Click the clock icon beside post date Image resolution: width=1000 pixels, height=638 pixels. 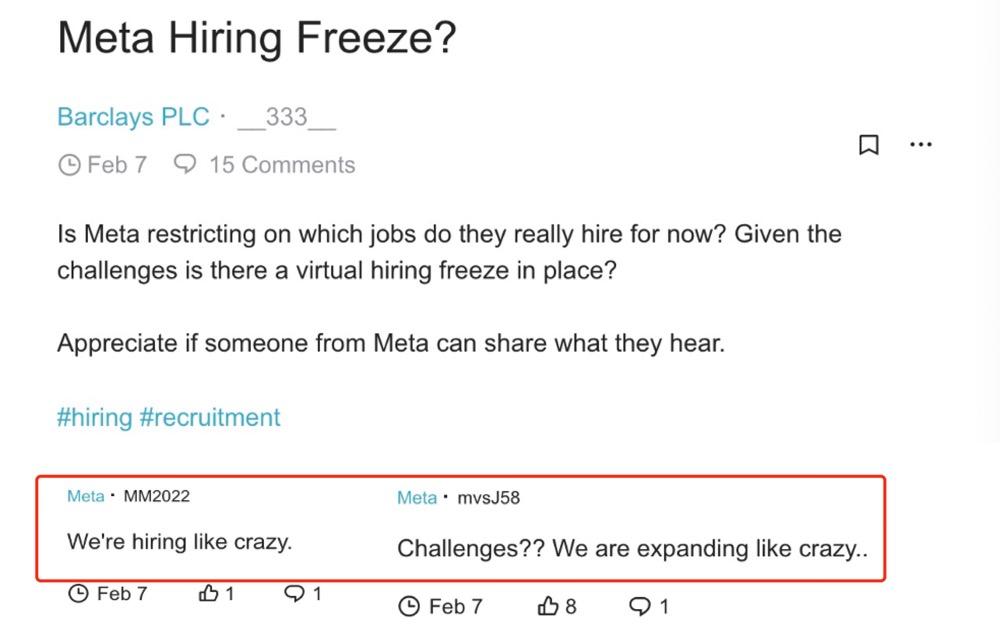69,165
